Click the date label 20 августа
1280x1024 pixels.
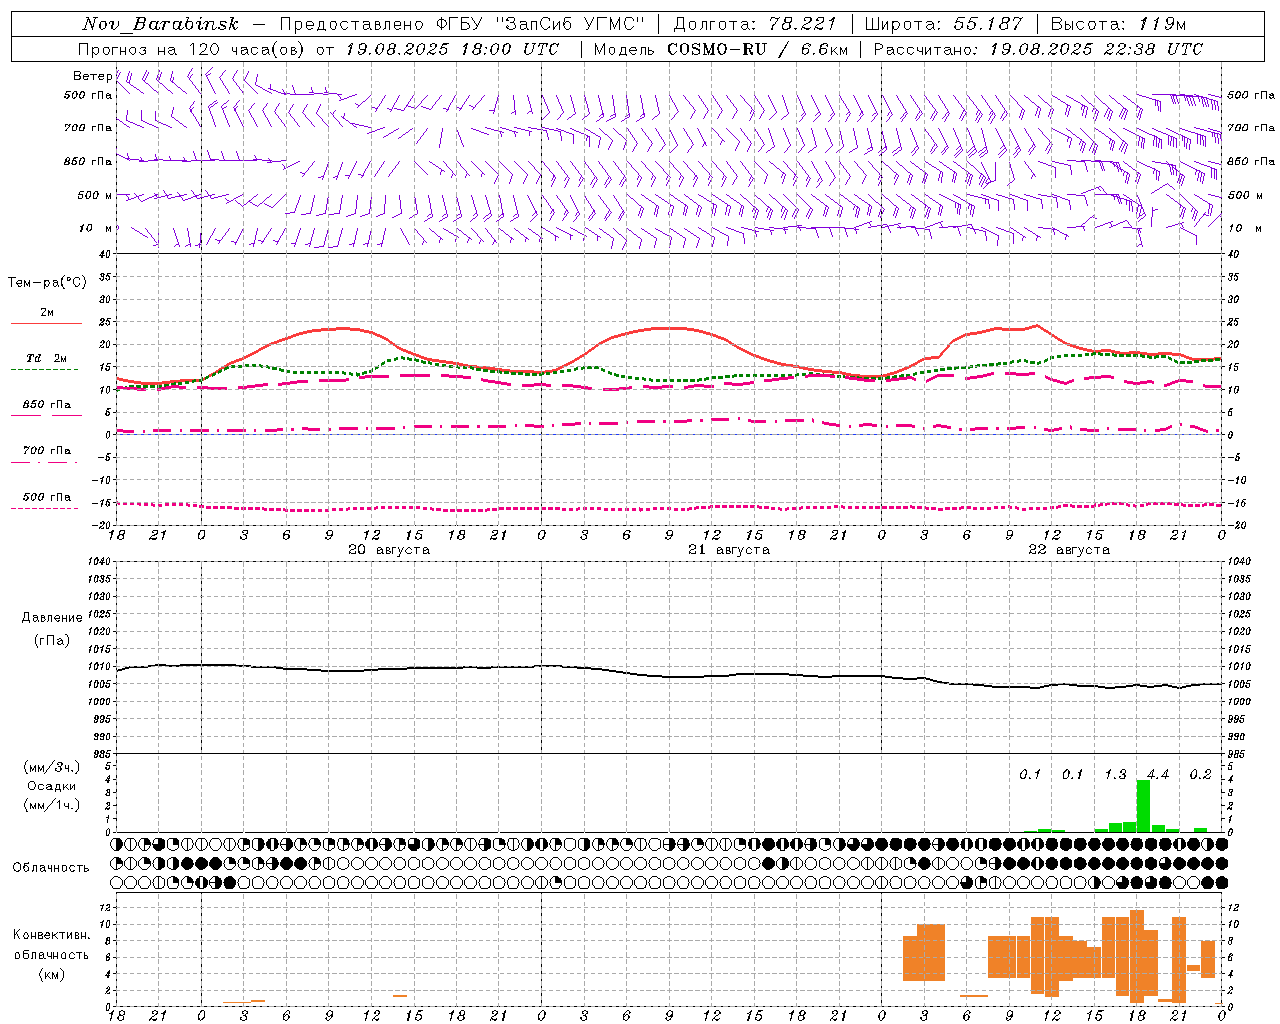click(x=389, y=550)
